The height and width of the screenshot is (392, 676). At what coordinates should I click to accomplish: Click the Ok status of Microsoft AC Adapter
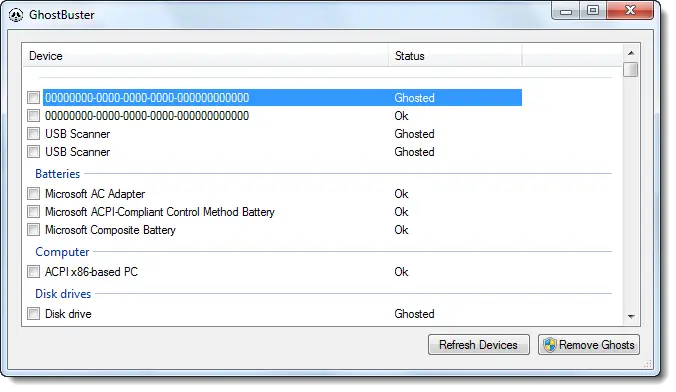tap(401, 194)
